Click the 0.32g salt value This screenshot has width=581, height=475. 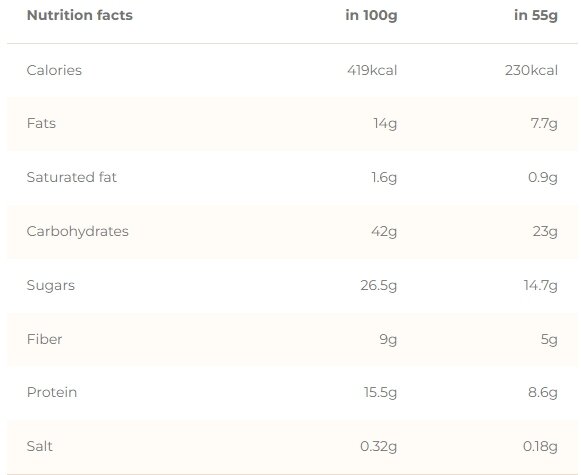(379, 447)
